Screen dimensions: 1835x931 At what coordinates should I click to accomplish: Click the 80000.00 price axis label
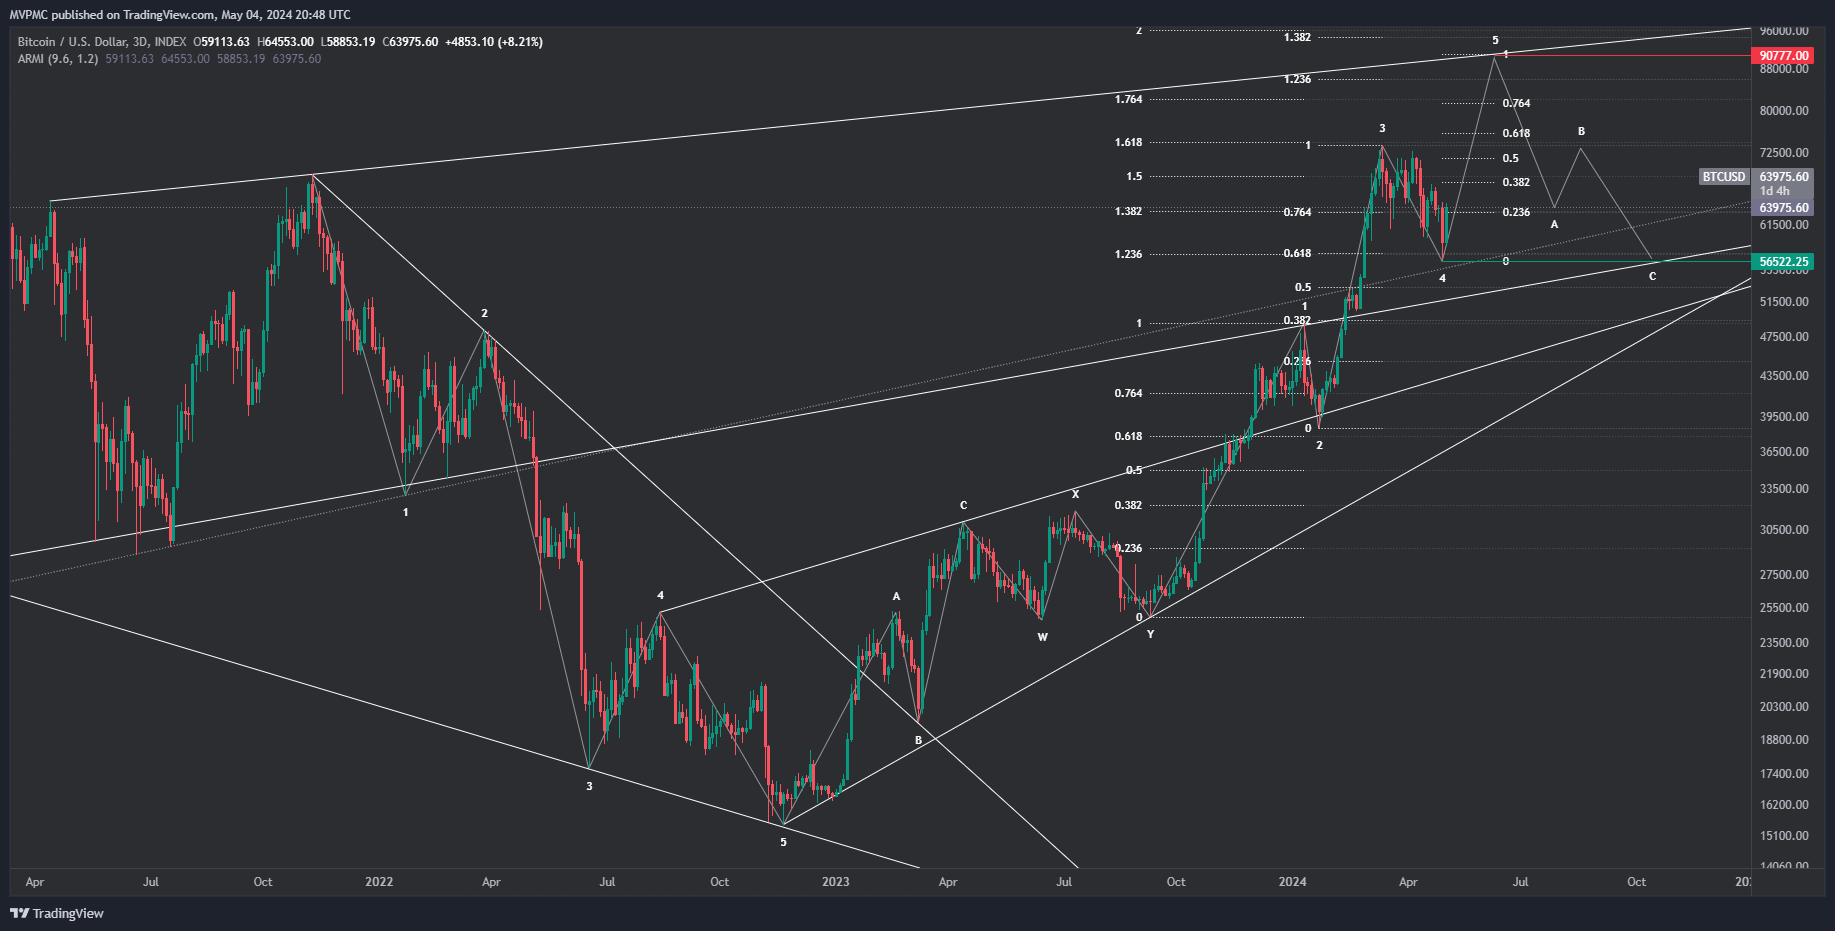click(x=1784, y=111)
